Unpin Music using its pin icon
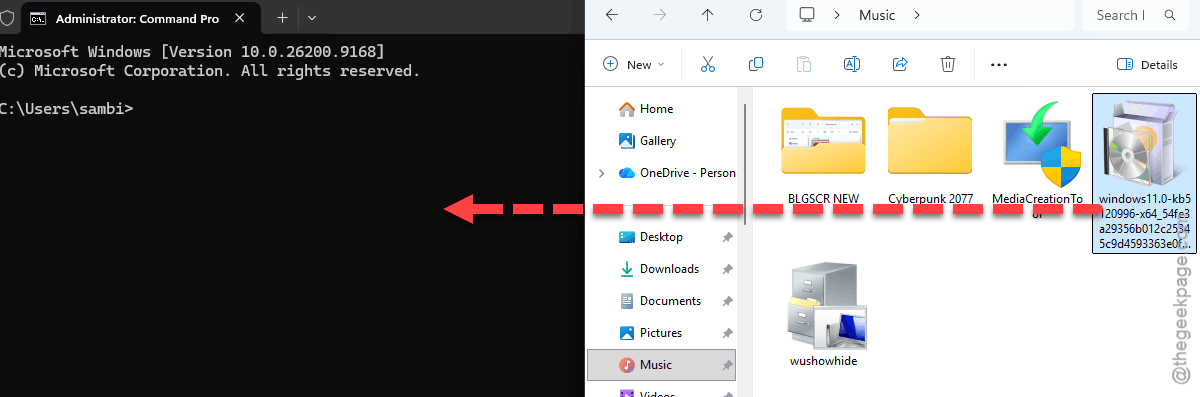The width and height of the screenshot is (1200, 397). point(727,365)
